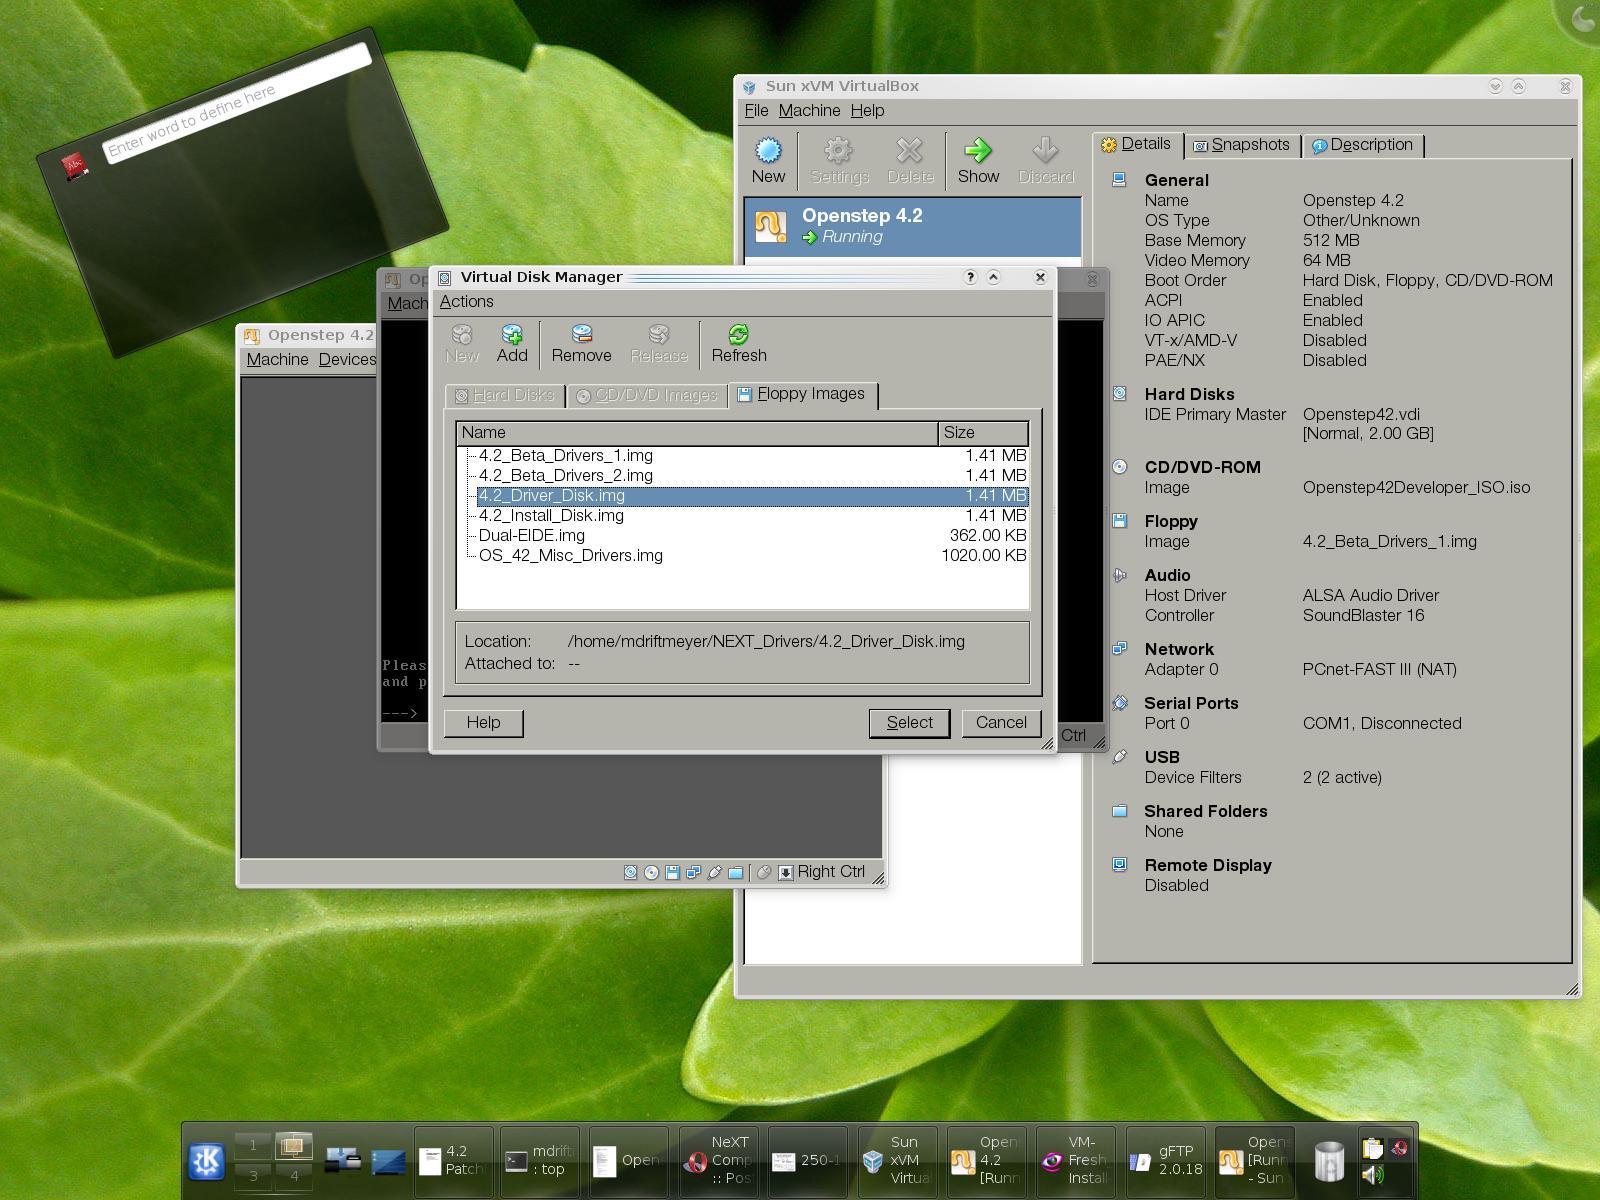The height and width of the screenshot is (1200, 1600).
Task: Create a new virtual machine with the New icon
Action: [767, 158]
